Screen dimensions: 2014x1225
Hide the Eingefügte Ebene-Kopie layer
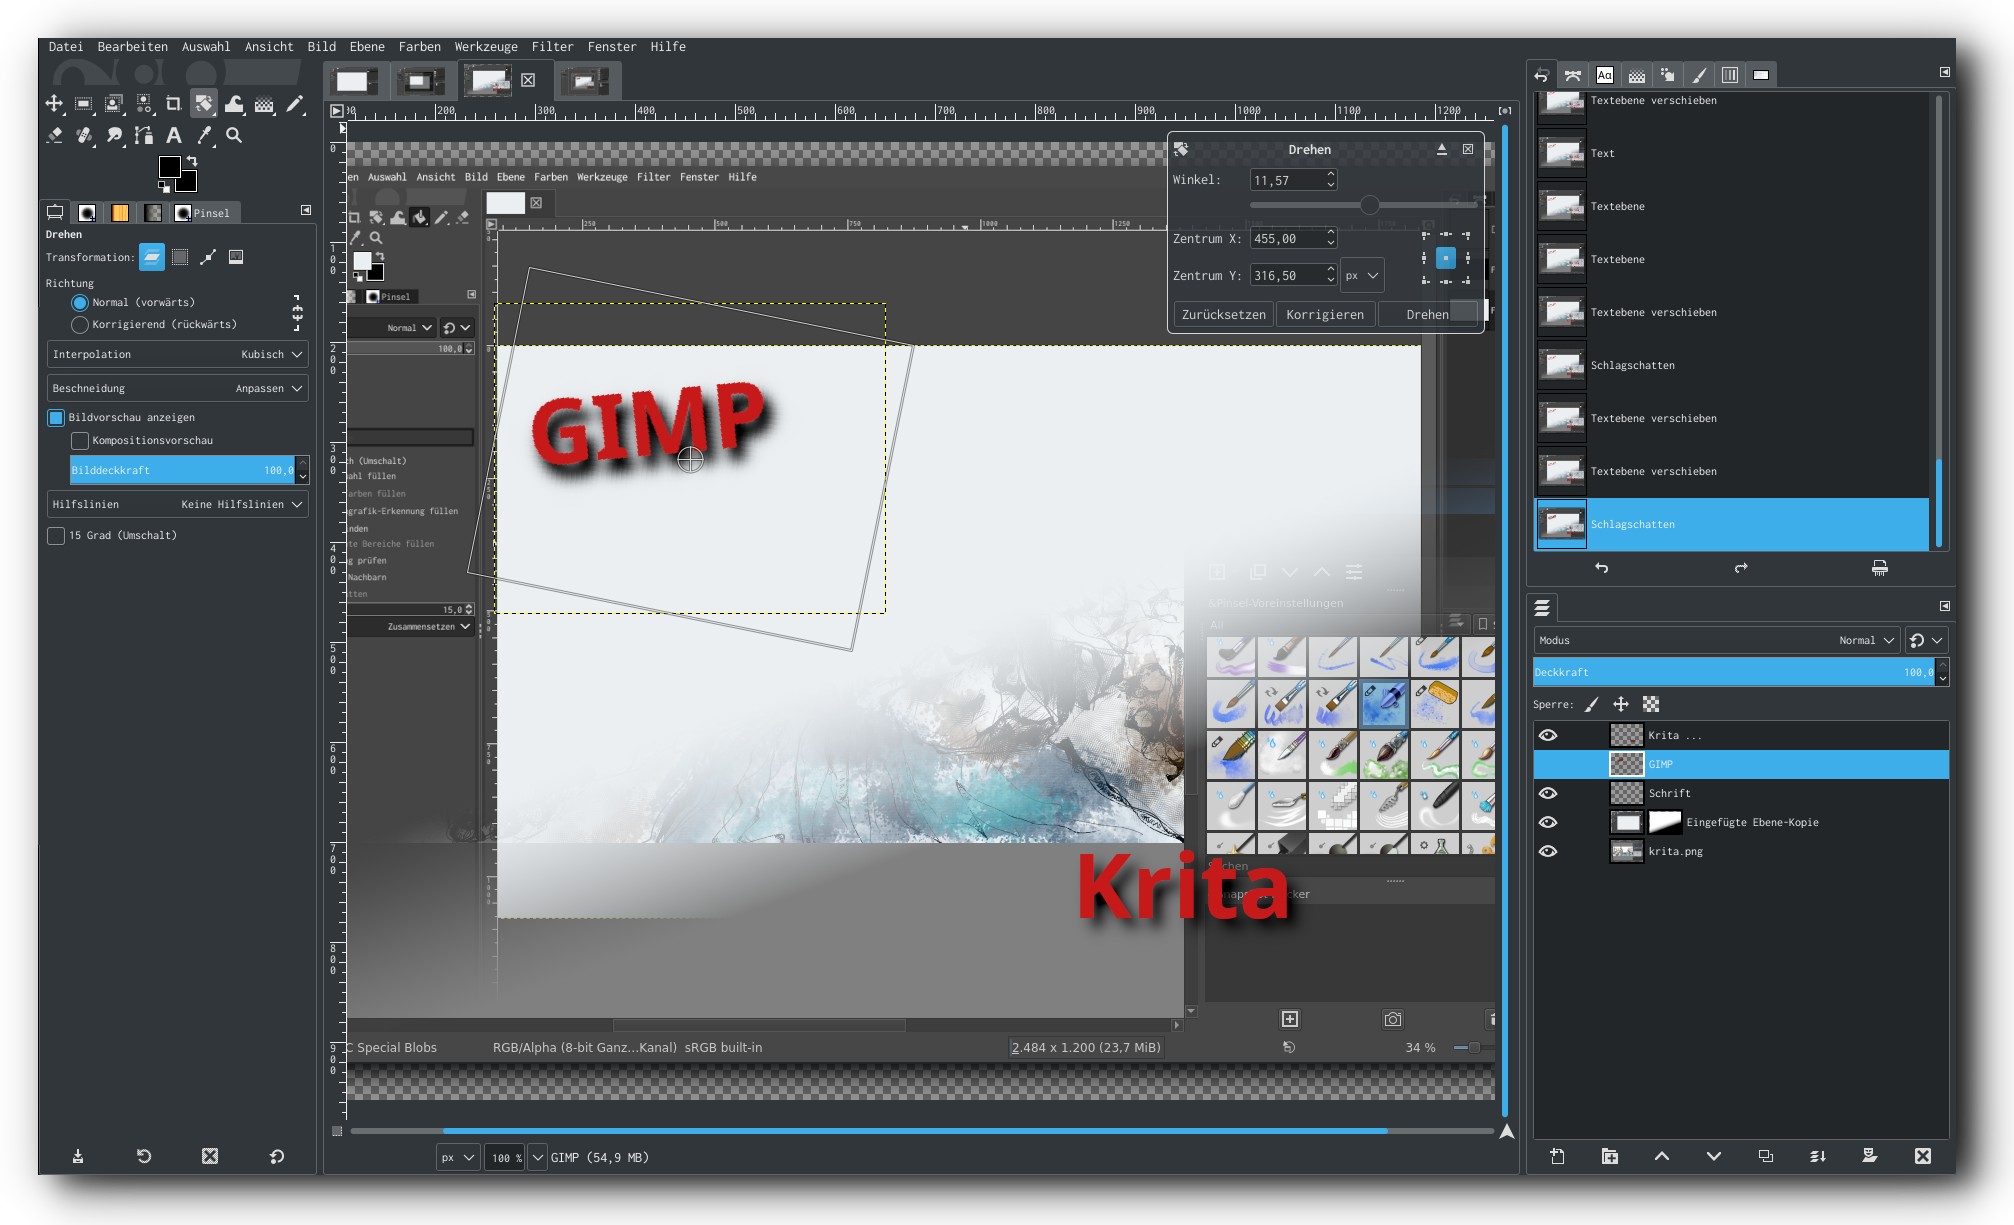(x=1548, y=822)
